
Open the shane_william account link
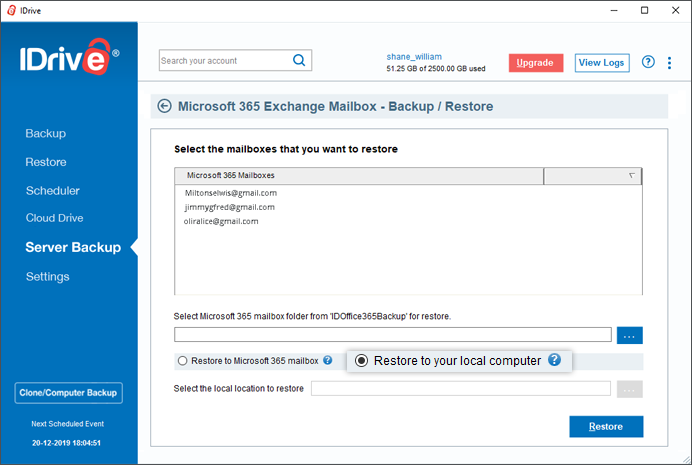pos(414,56)
